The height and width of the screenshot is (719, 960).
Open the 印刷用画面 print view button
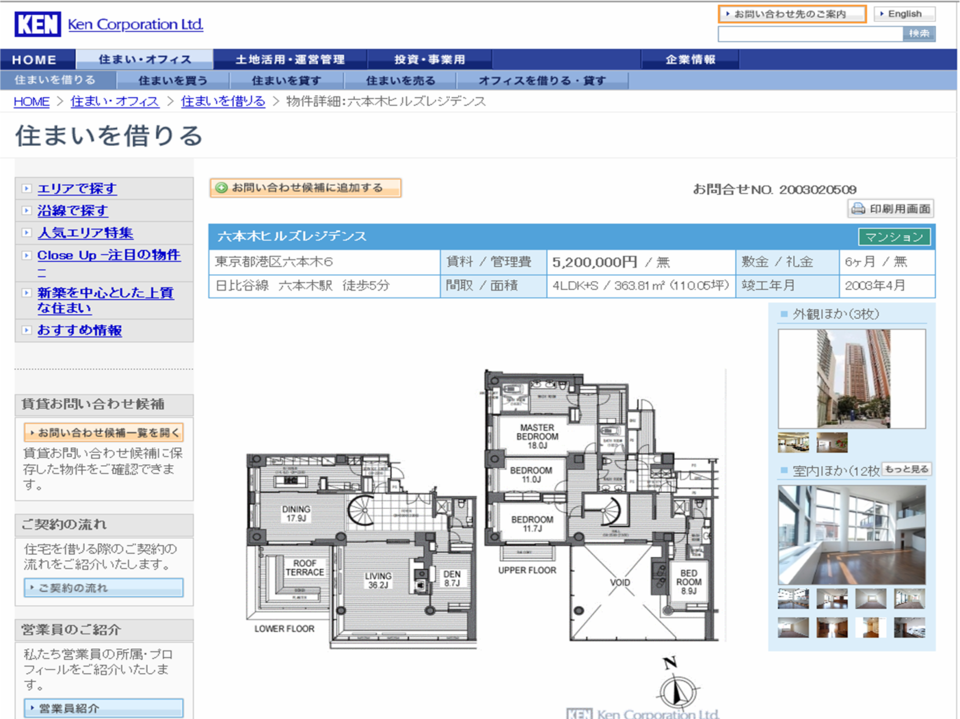pyautogui.click(x=891, y=209)
